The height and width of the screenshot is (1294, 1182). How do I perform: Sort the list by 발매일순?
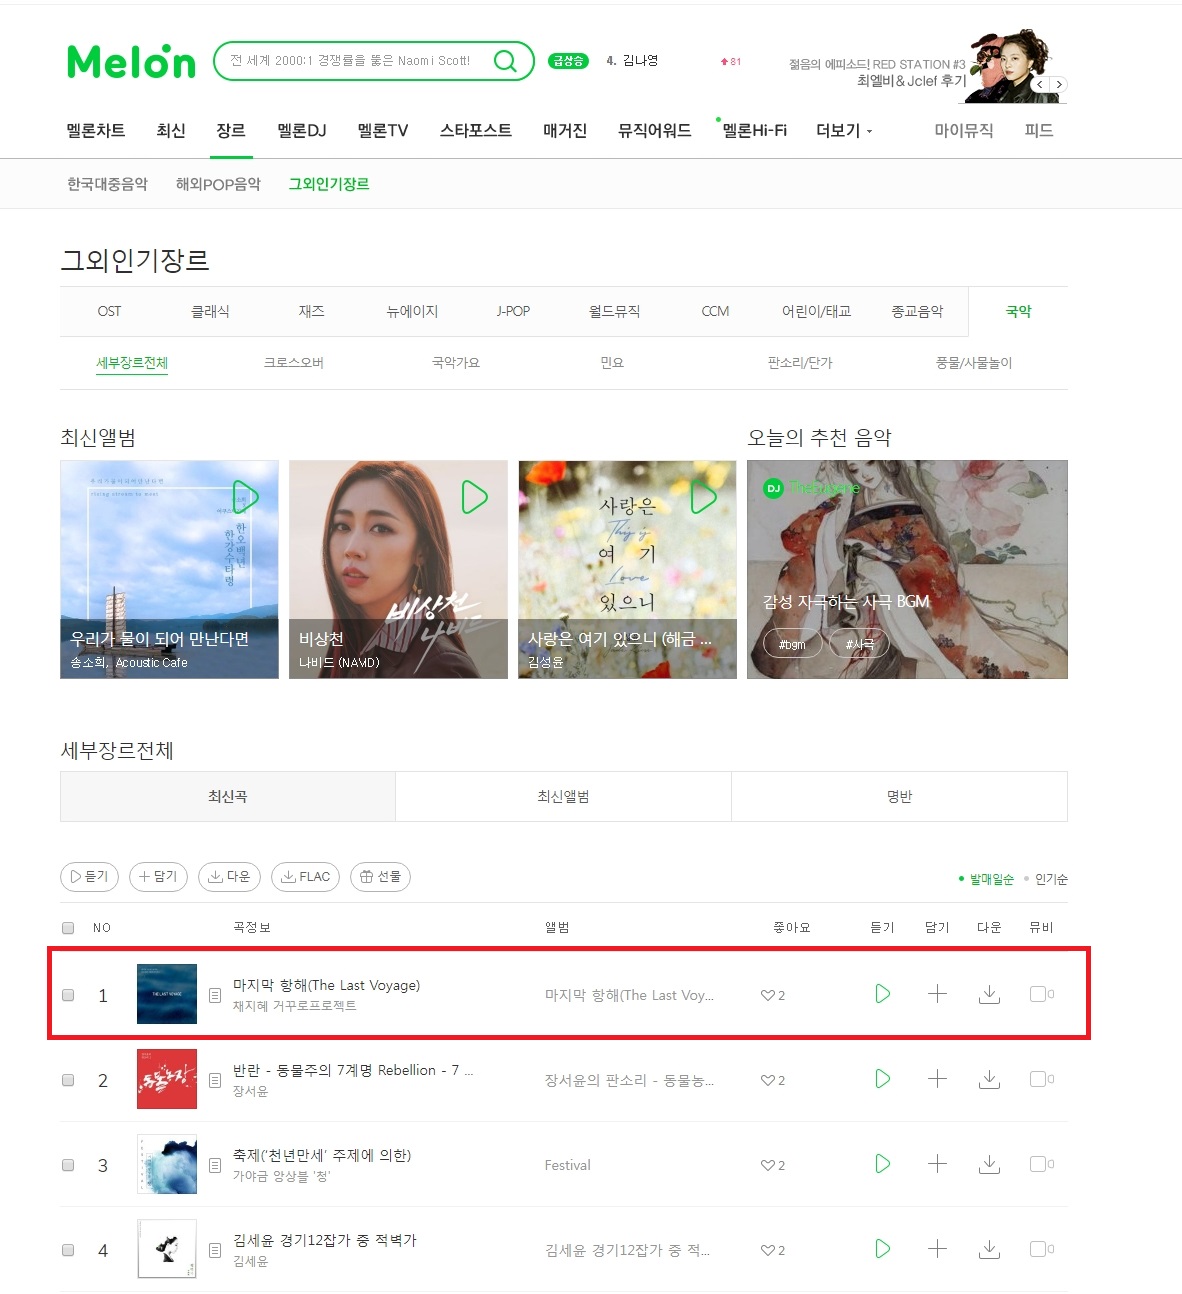[991, 879]
